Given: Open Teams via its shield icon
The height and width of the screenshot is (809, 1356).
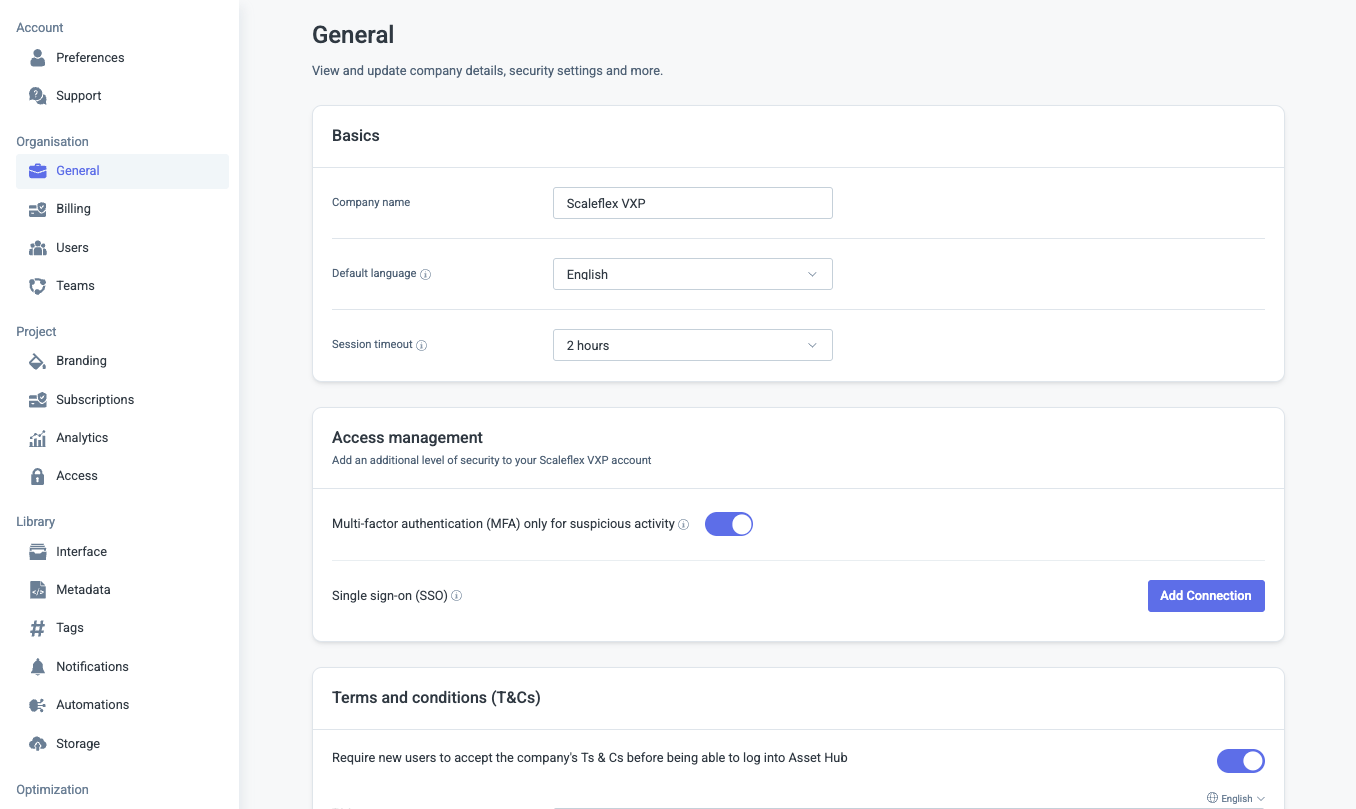Looking at the screenshot, I should point(37,286).
